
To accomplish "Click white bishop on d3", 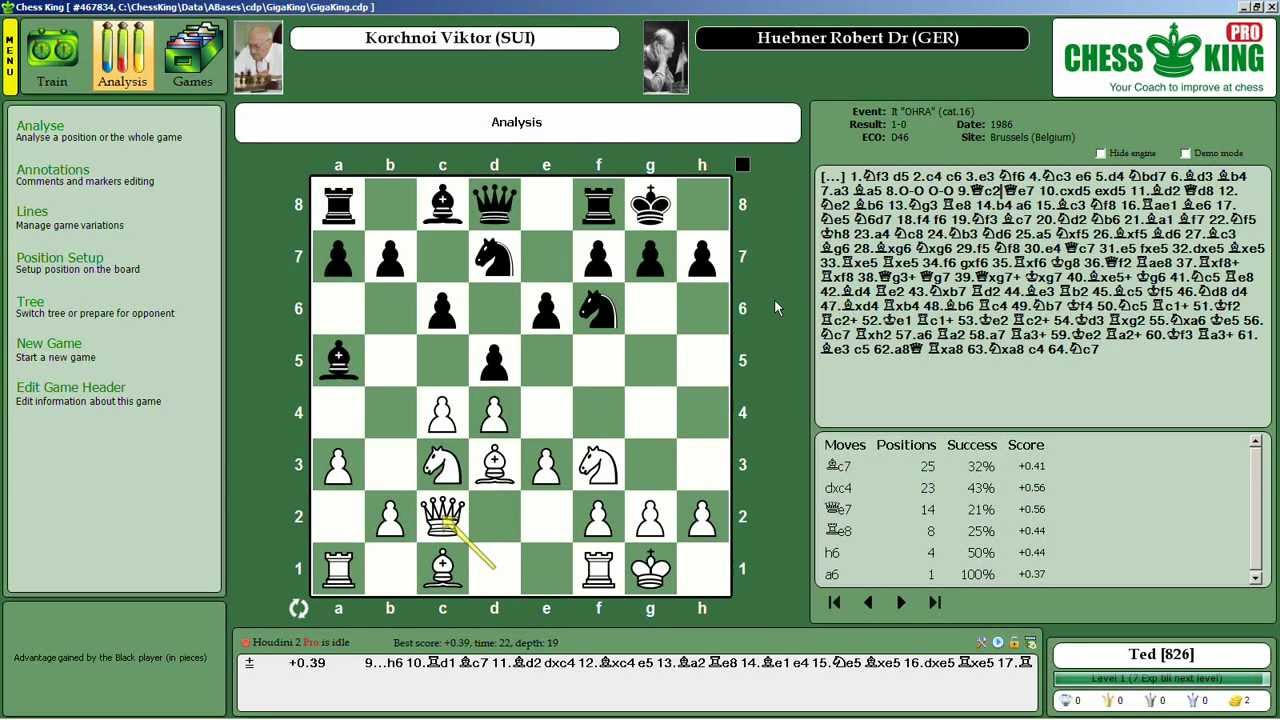I will 494,464.
